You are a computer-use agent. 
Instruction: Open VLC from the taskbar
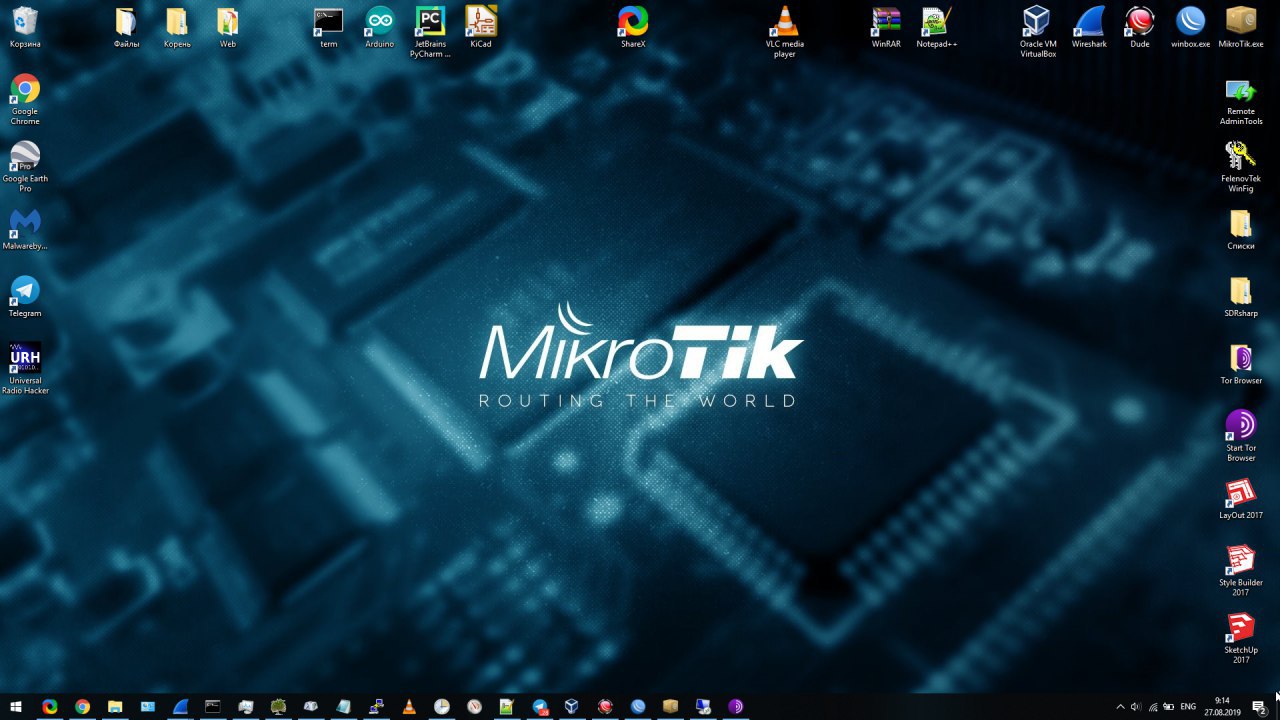tap(408, 706)
